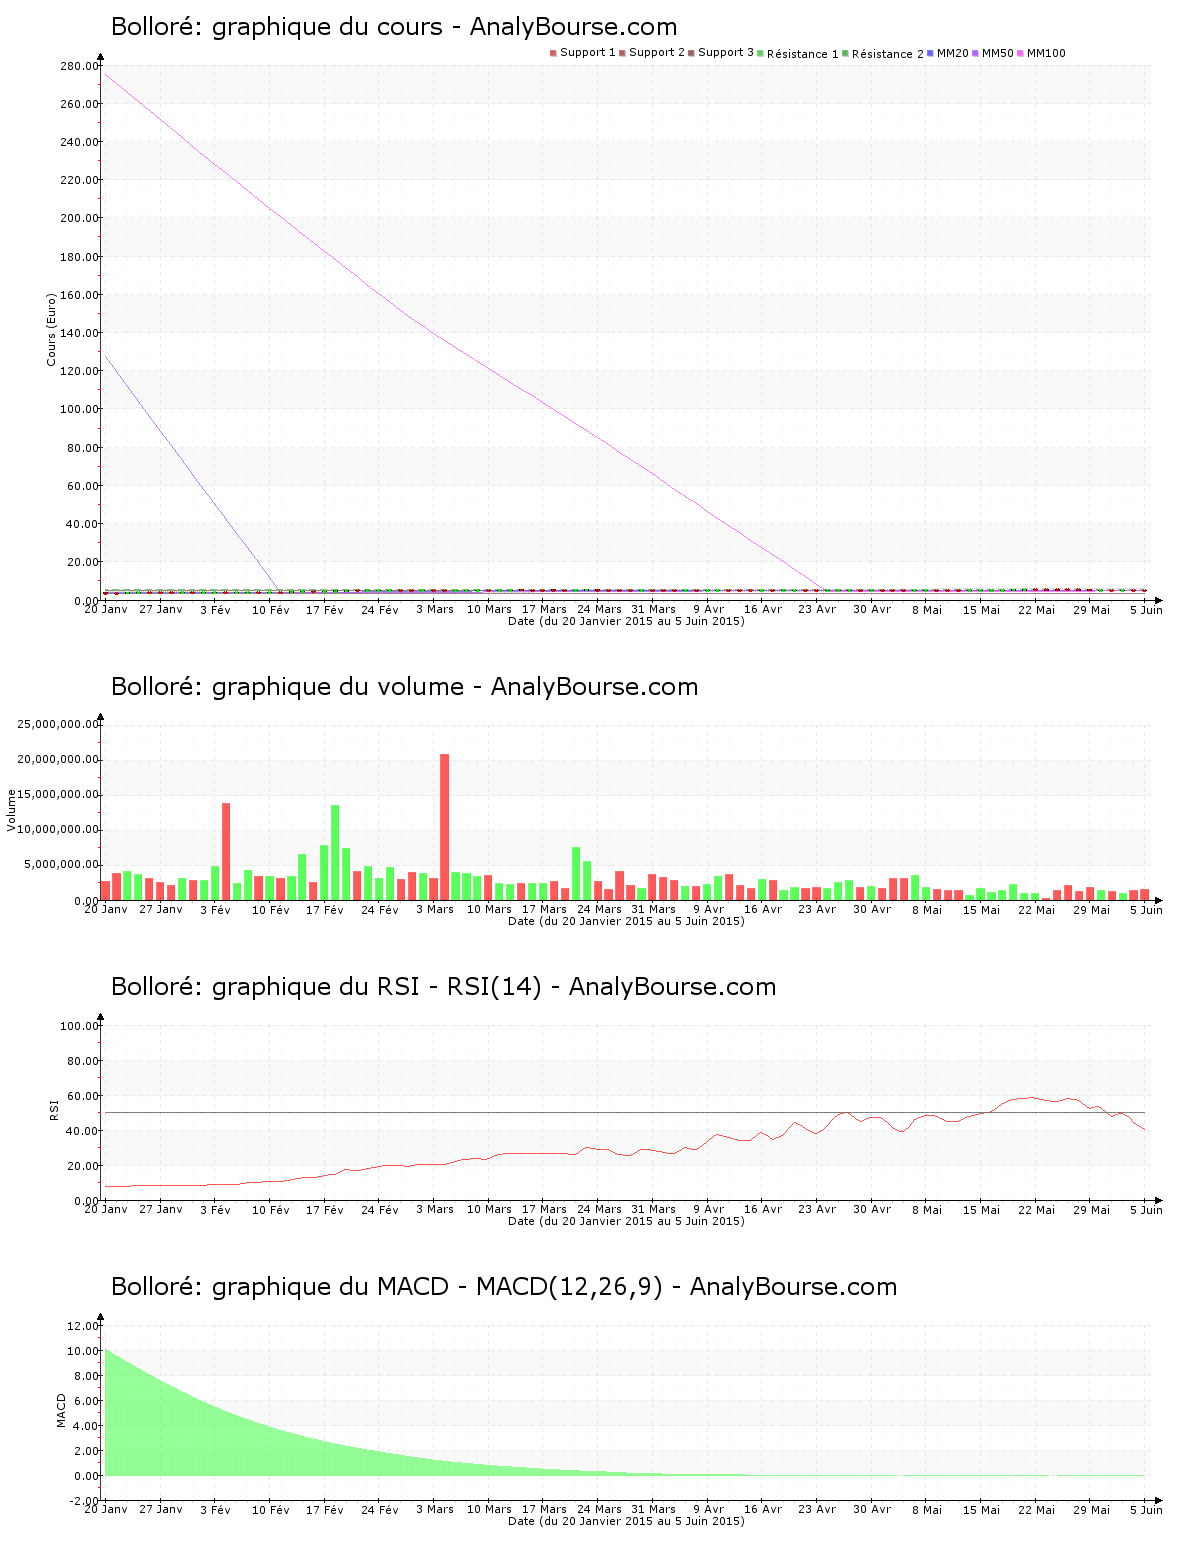Viewport: 1200px width, 1550px height.
Task: Click the 280.00 value on the price axis
Action: click(79, 66)
